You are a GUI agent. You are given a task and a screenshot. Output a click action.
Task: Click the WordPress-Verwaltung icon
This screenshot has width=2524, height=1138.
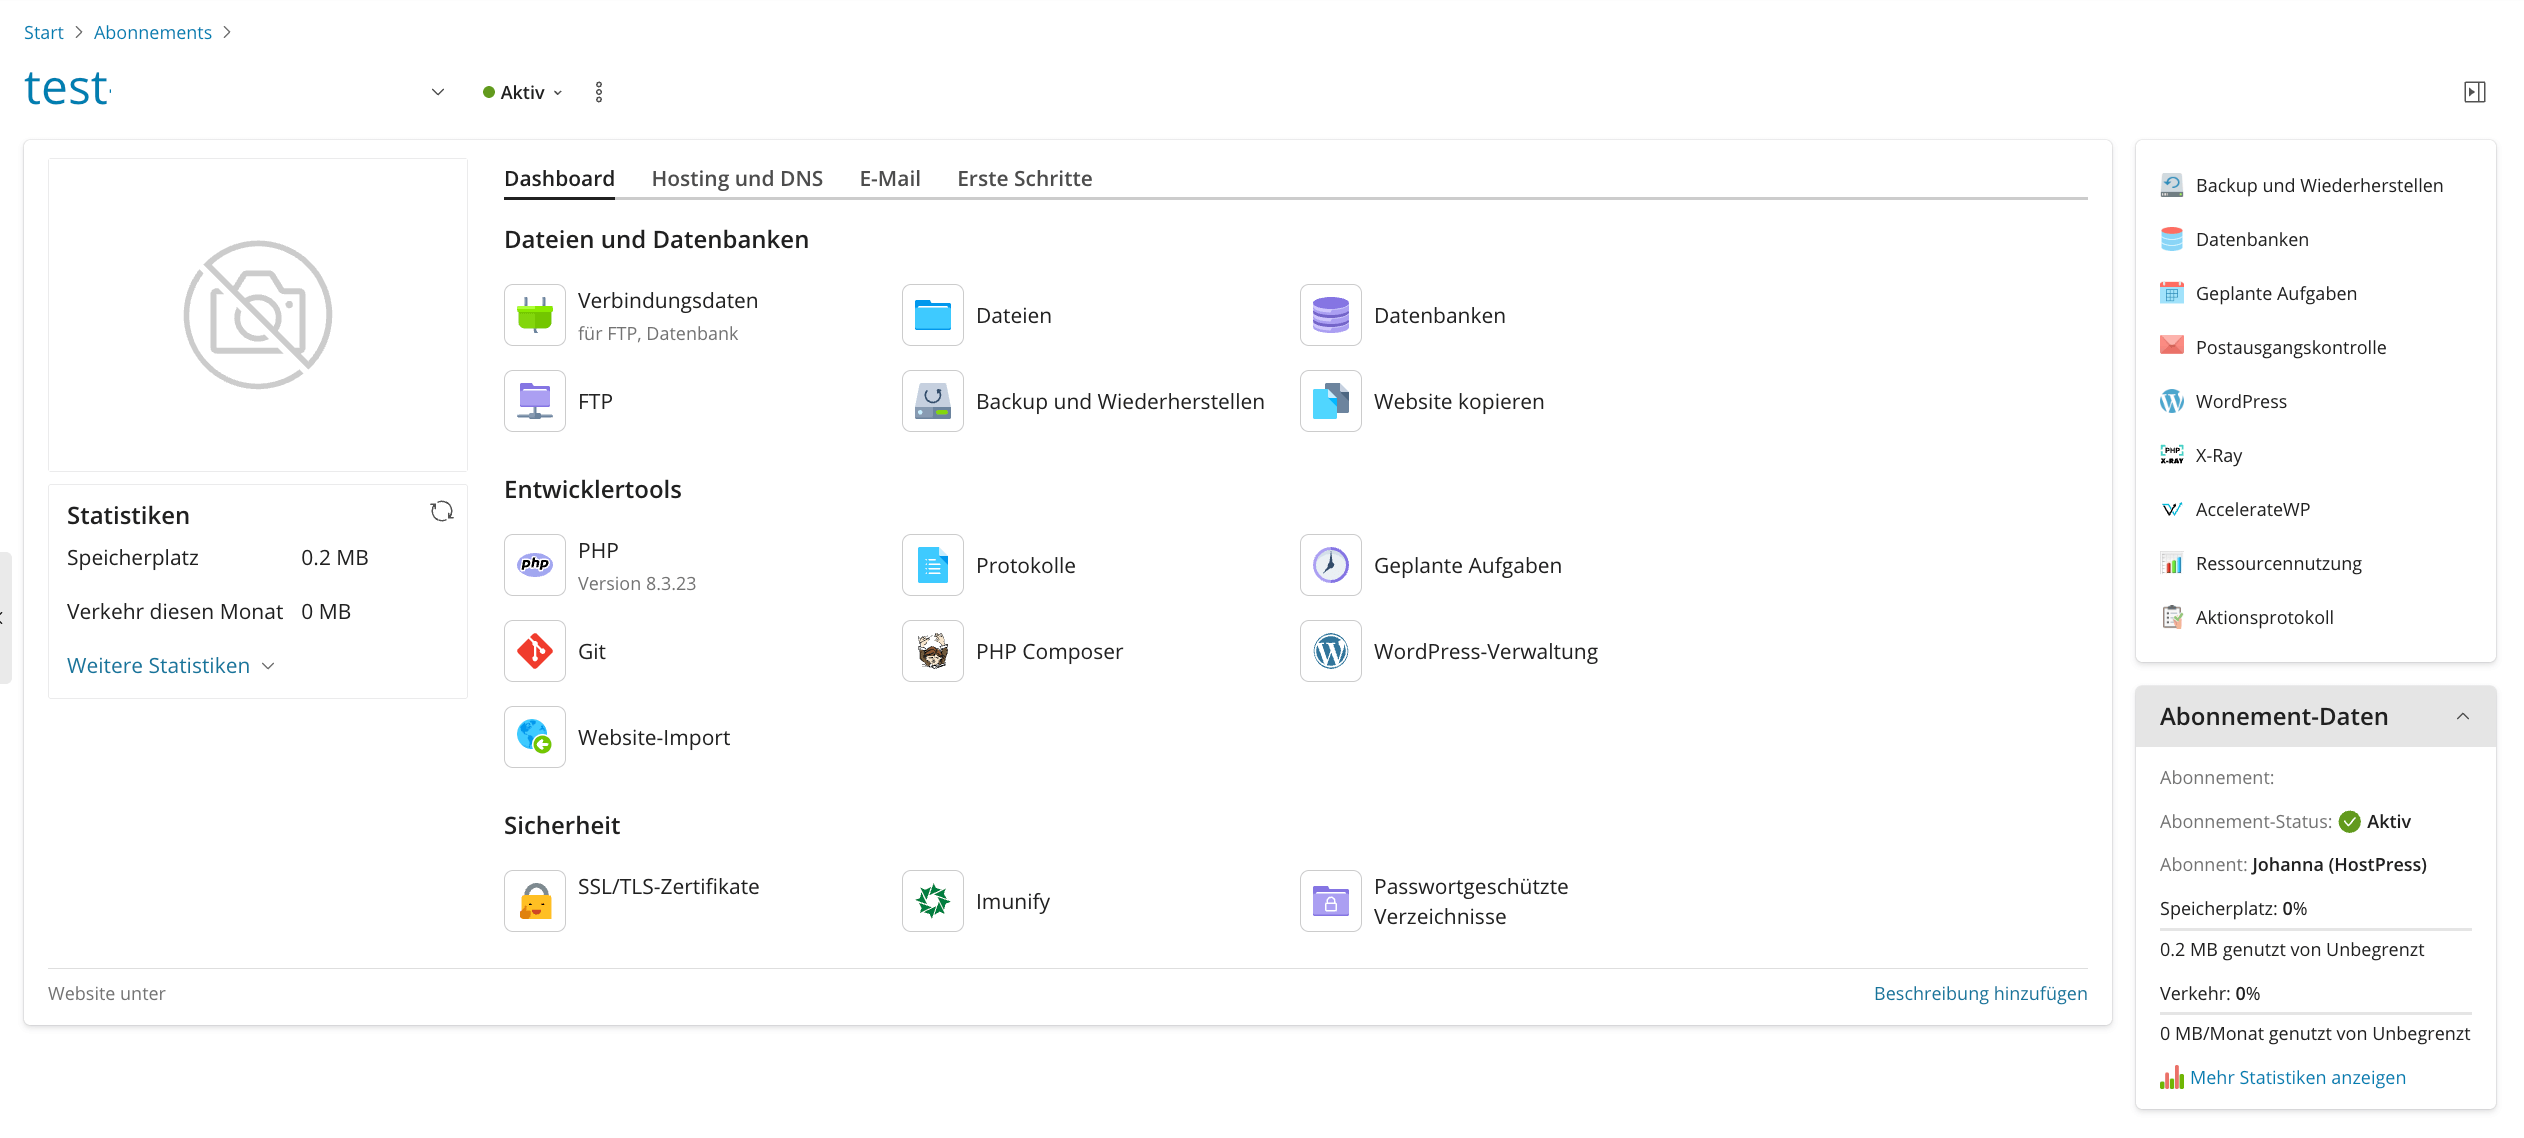tap(1330, 651)
